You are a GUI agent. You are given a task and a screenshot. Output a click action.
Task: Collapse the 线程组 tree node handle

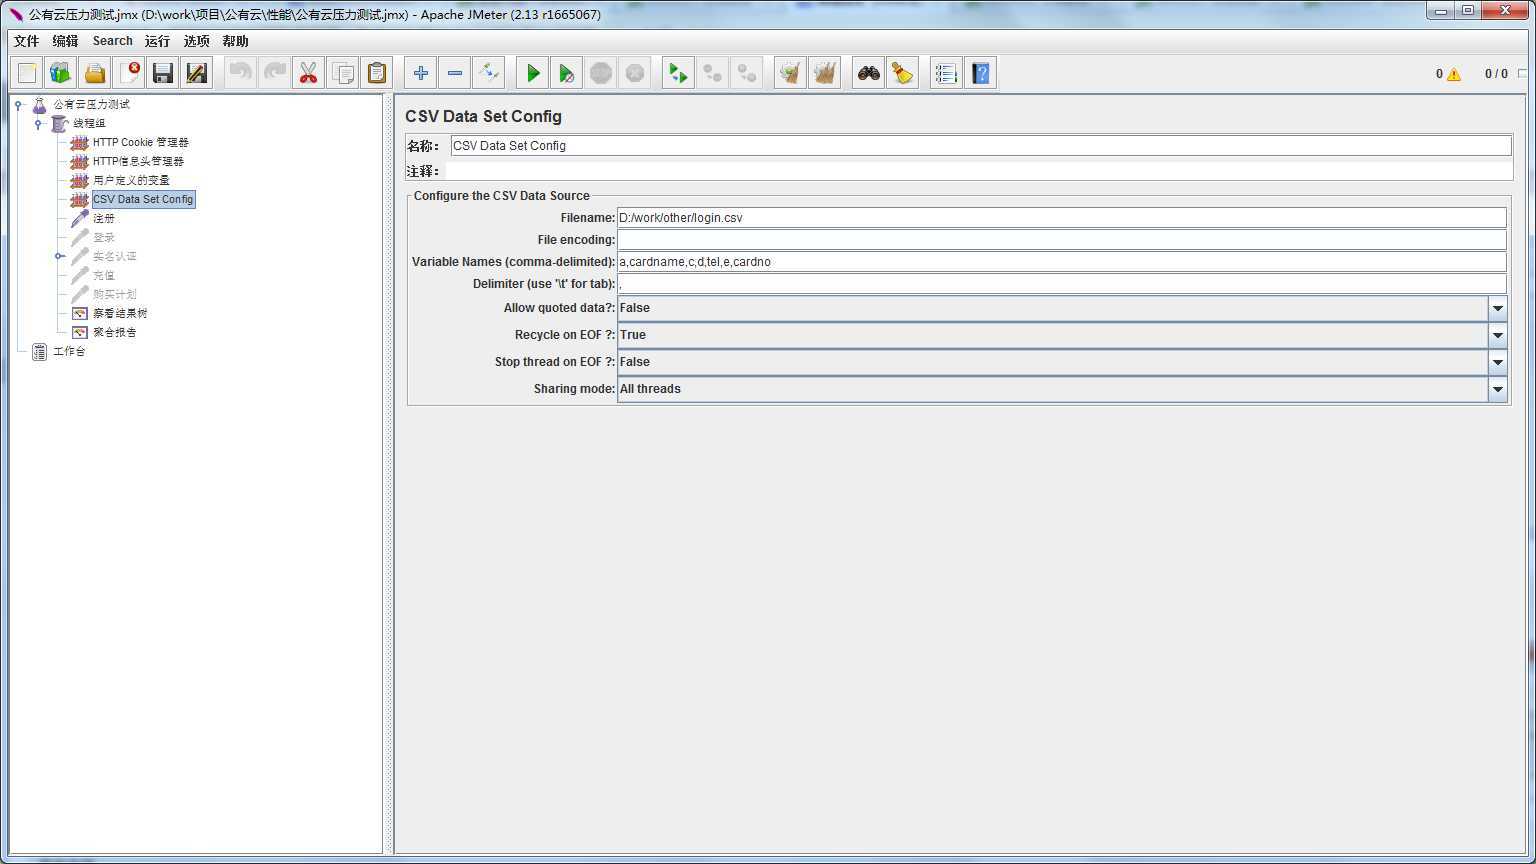(38, 123)
